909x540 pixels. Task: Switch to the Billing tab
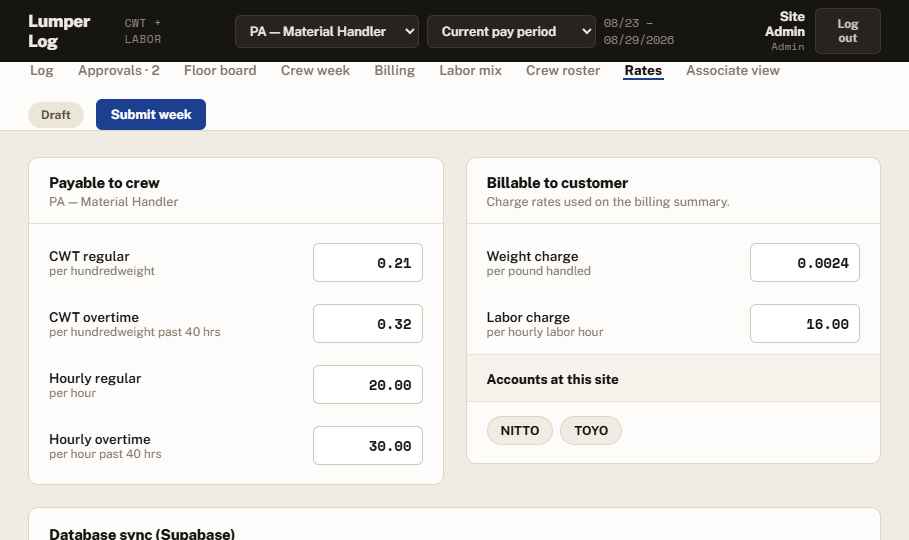(395, 70)
